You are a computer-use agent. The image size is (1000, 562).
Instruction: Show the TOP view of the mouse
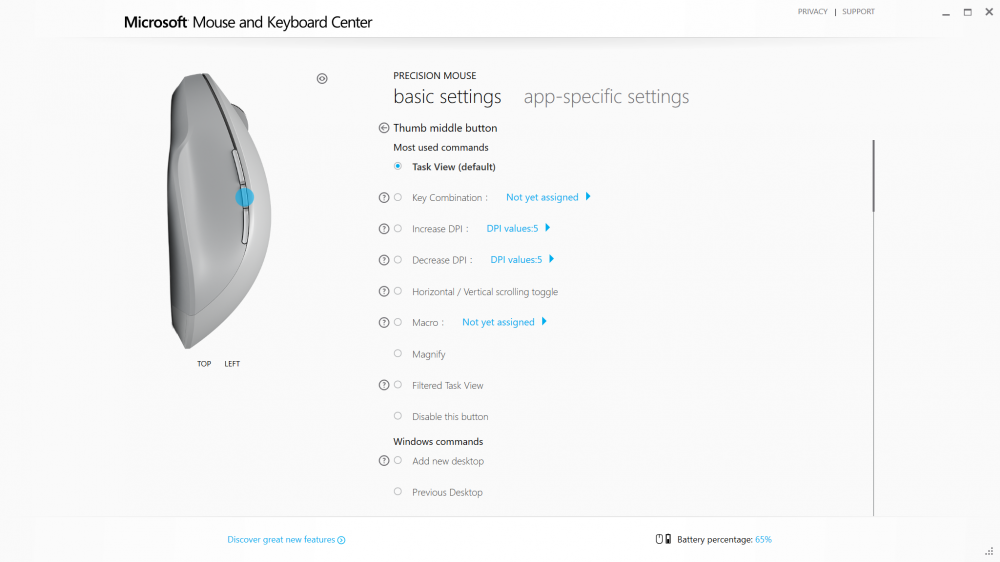(204, 364)
